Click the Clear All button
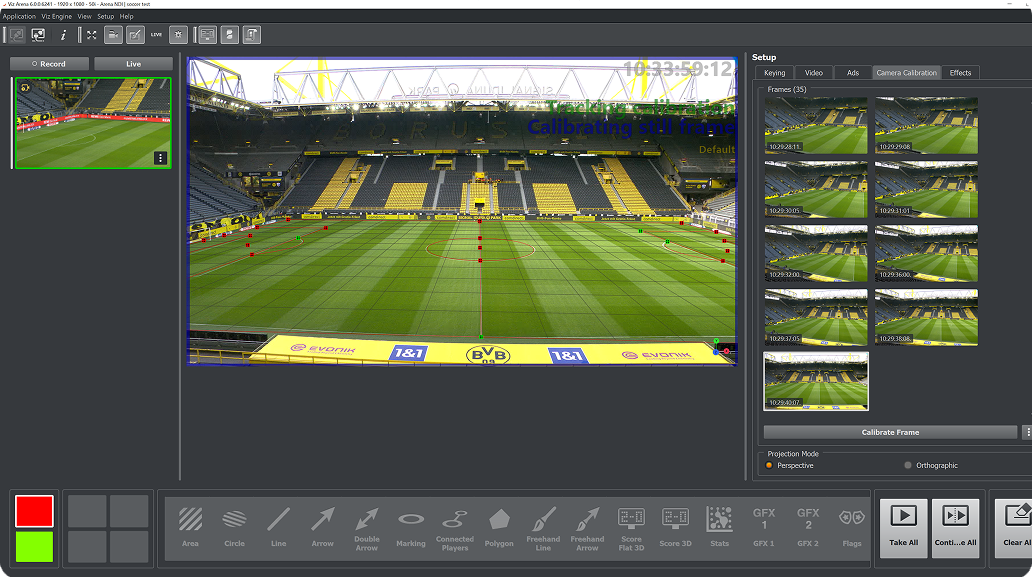The width and height of the screenshot is (1032, 577). [x=1014, y=528]
